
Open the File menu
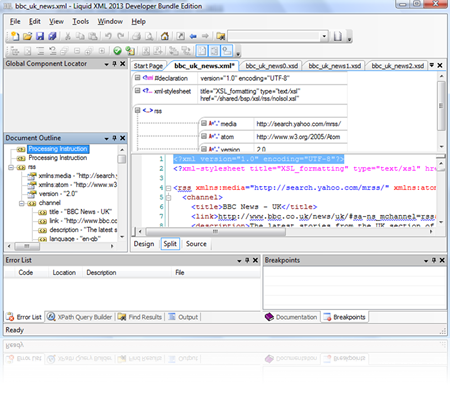pyautogui.click(x=15, y=22)
